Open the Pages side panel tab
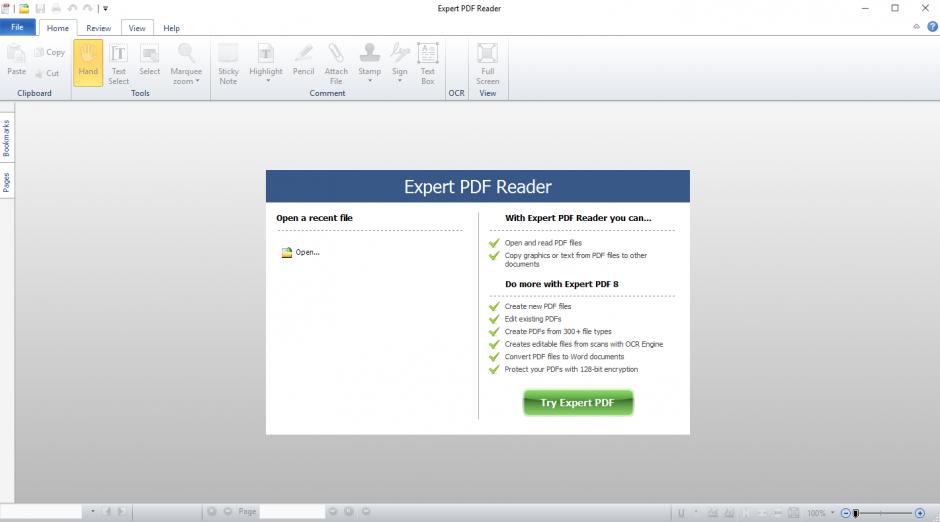 click(x=7, y=182)
